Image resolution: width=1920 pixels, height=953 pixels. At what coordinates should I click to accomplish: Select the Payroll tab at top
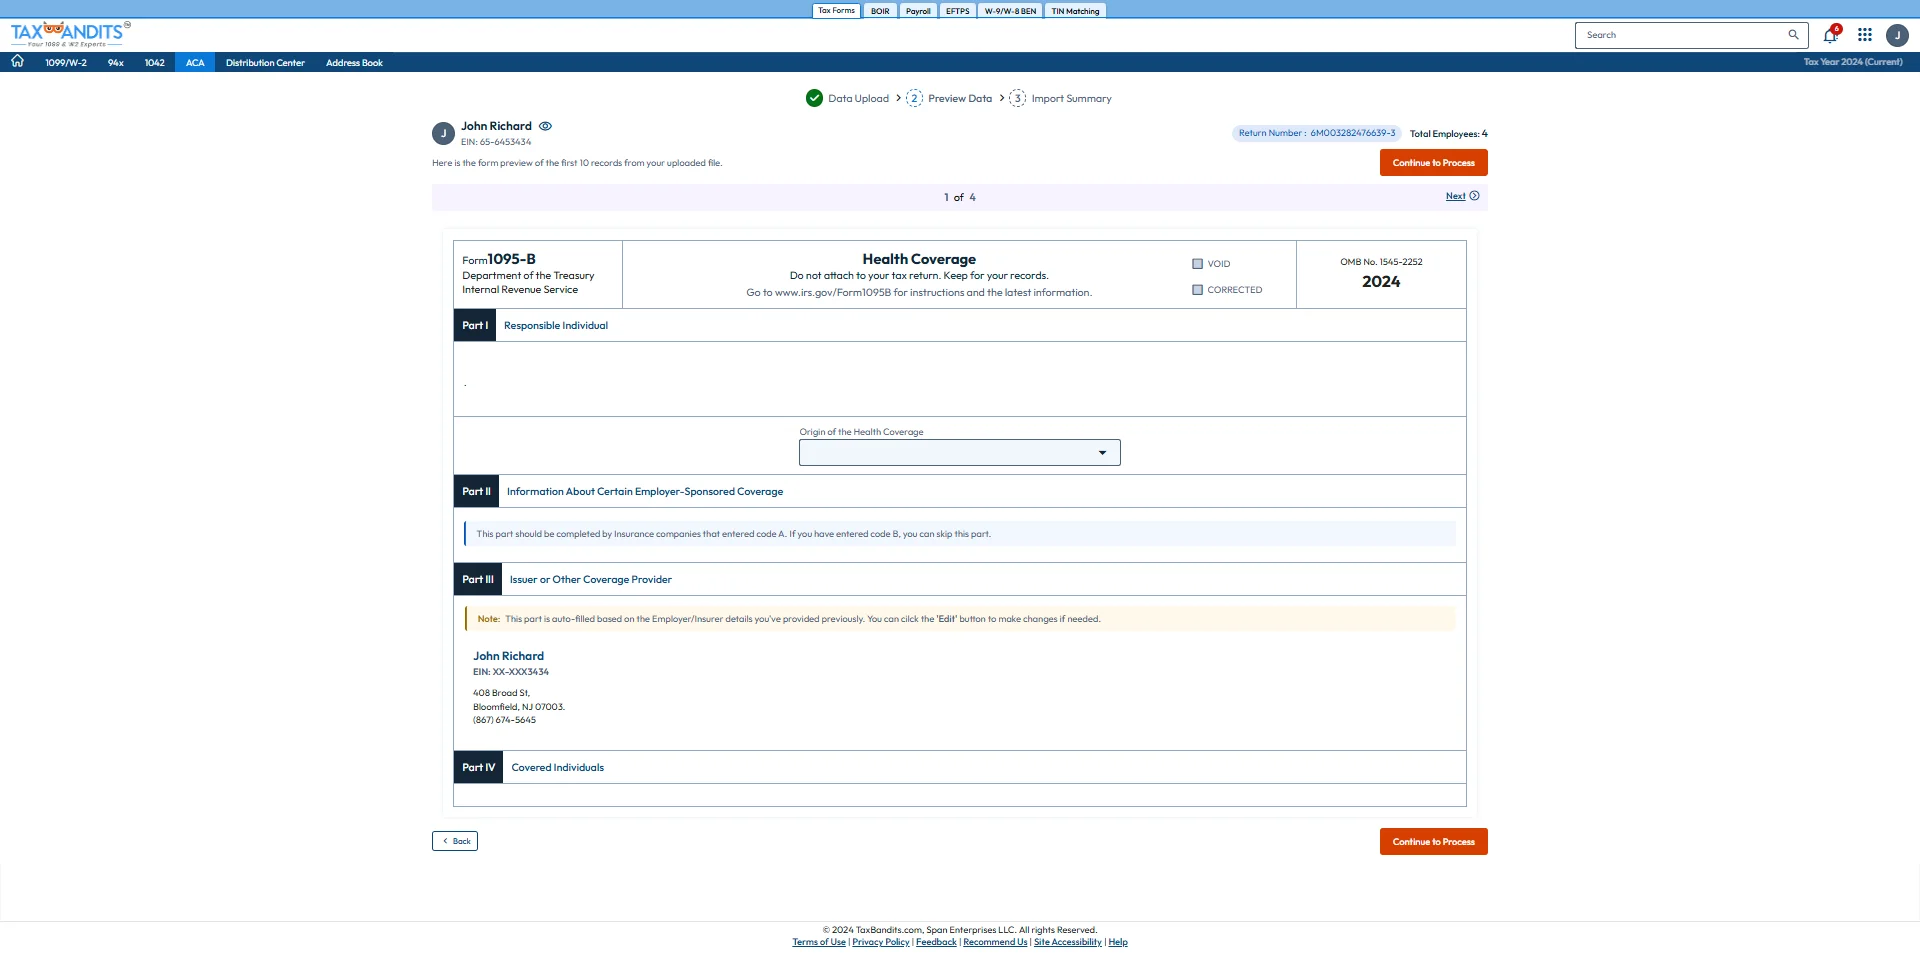click(x=917, y=11)
